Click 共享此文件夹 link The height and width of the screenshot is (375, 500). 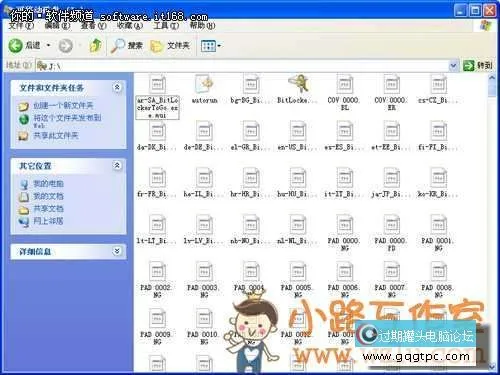[x=56, y=136]
